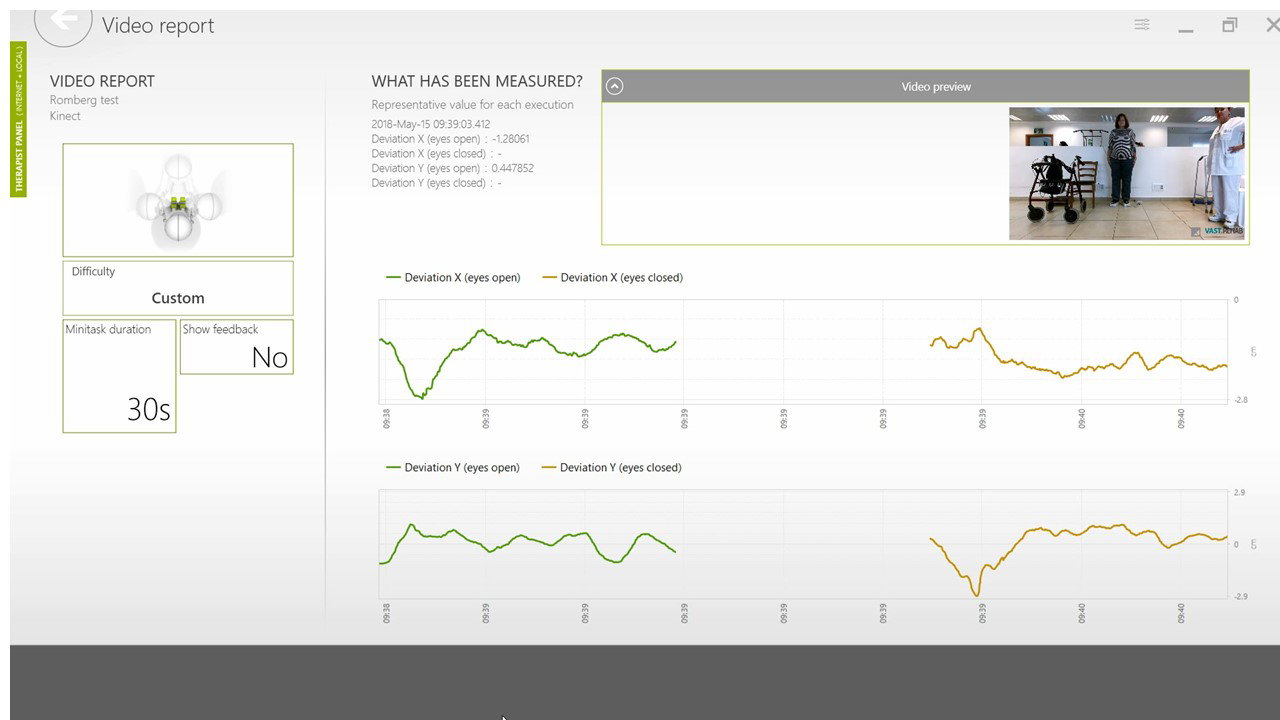Restore the window using the restore icon
This screenshot has width=1280, height=720.
tap(1229, 25)
